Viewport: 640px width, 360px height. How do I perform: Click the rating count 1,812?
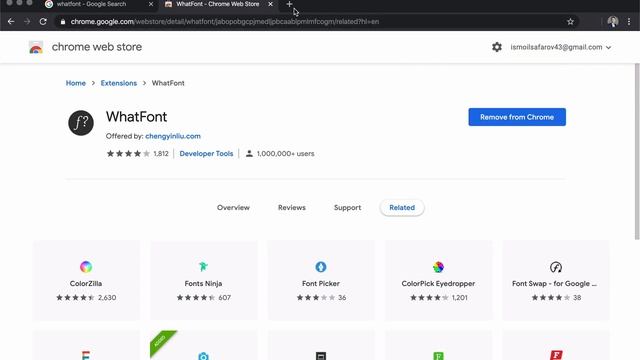(161, 153)
